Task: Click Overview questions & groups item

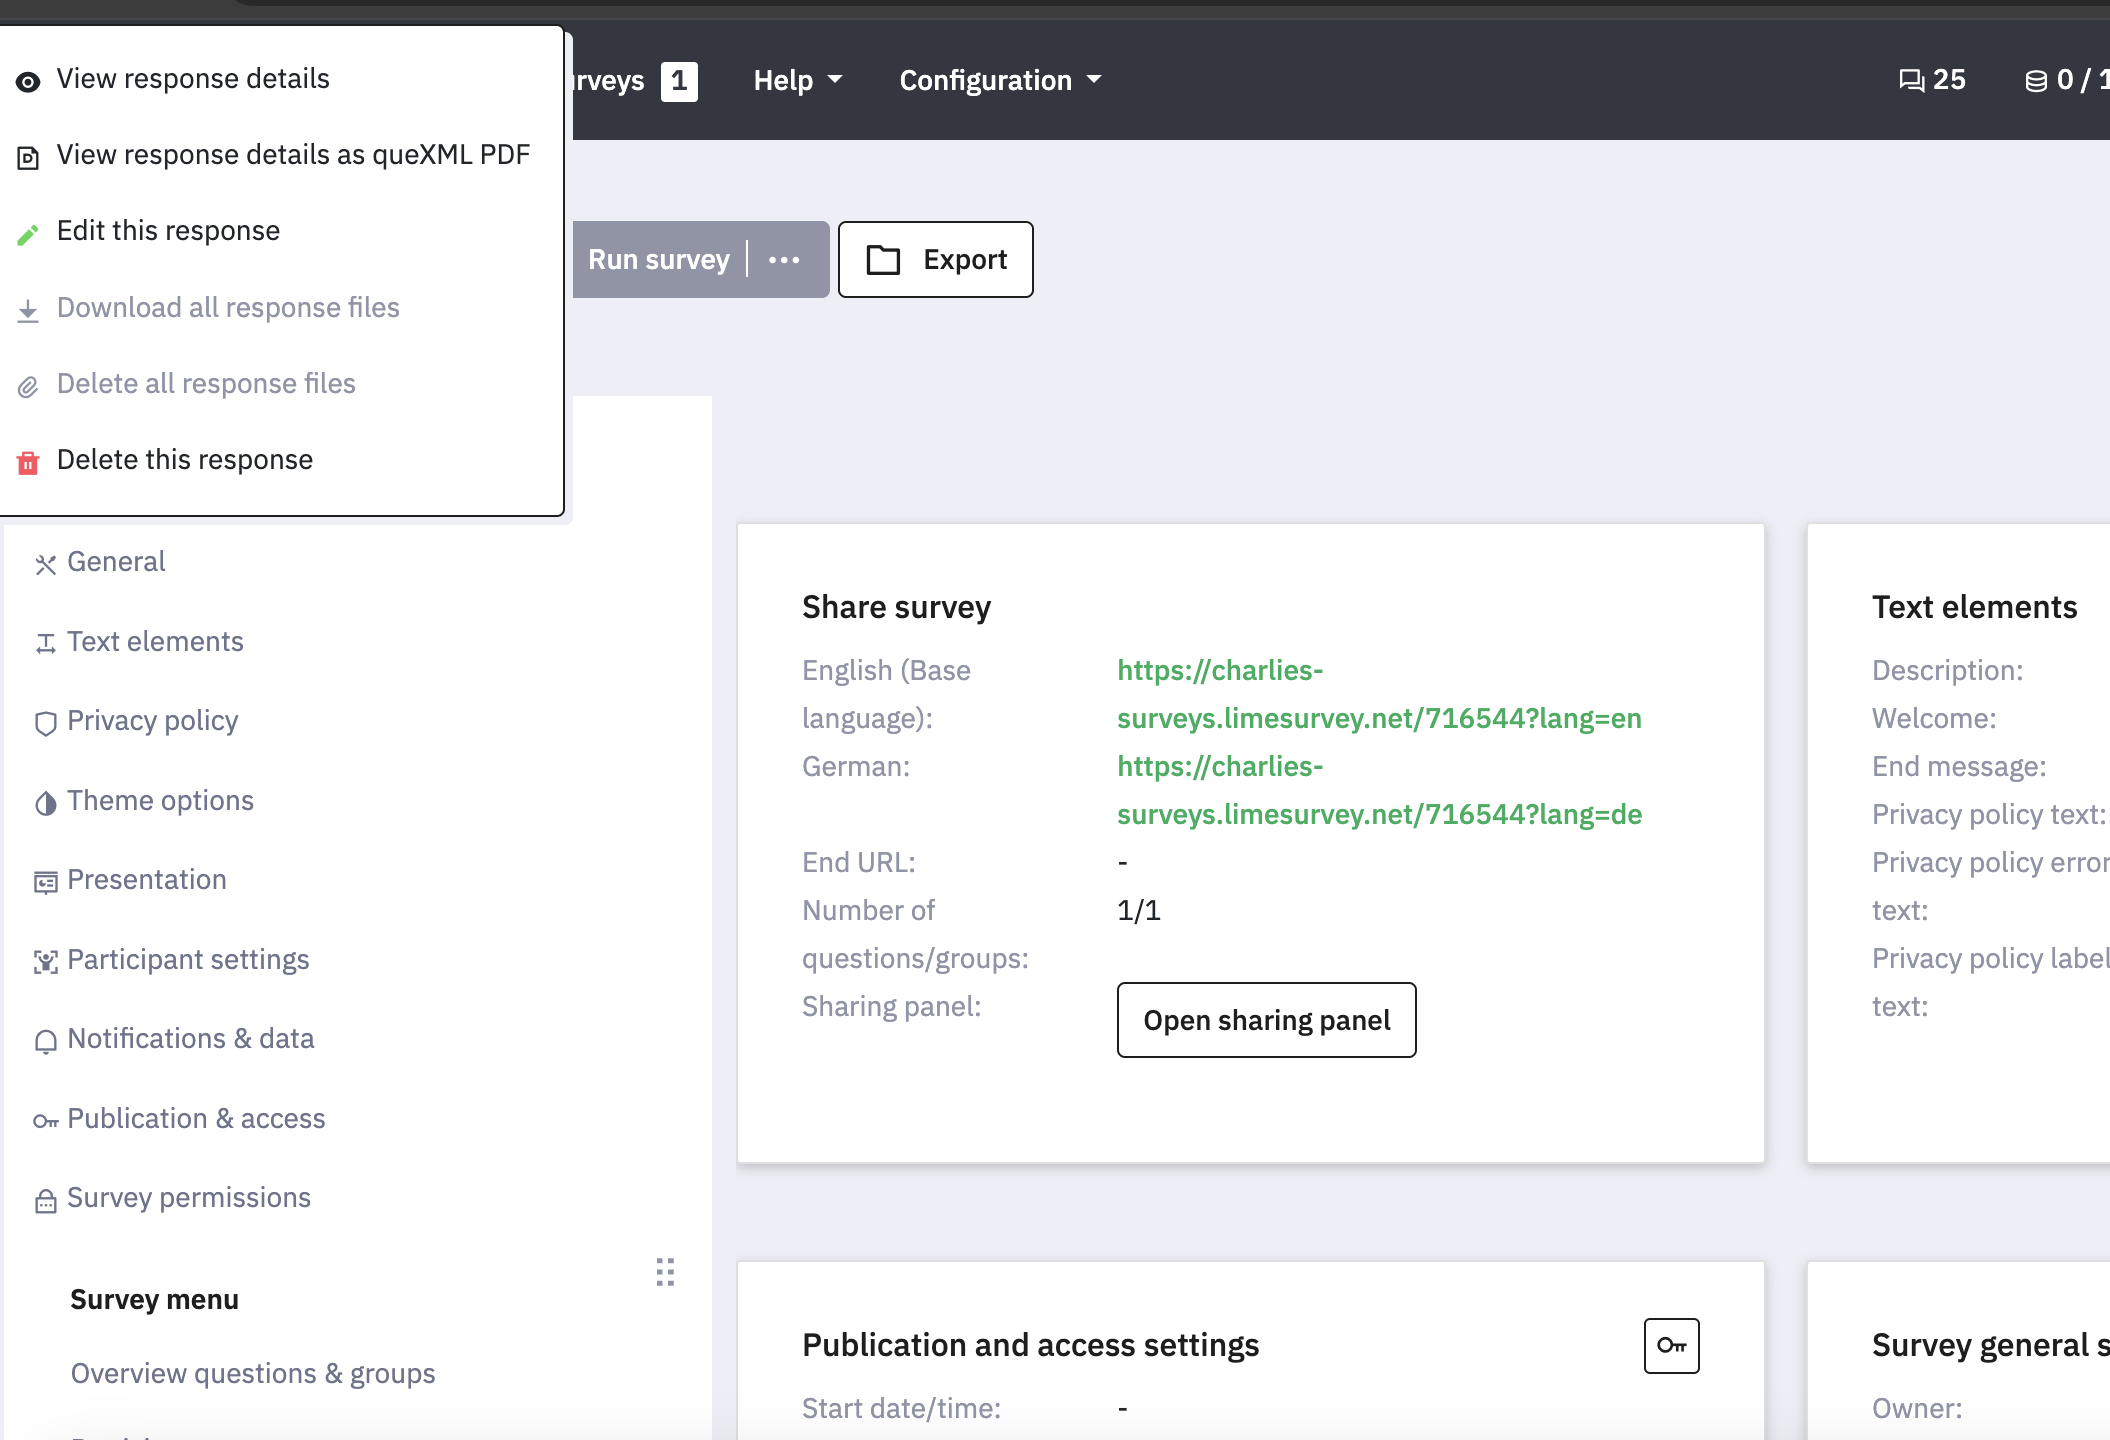Action: [253, 1374]
